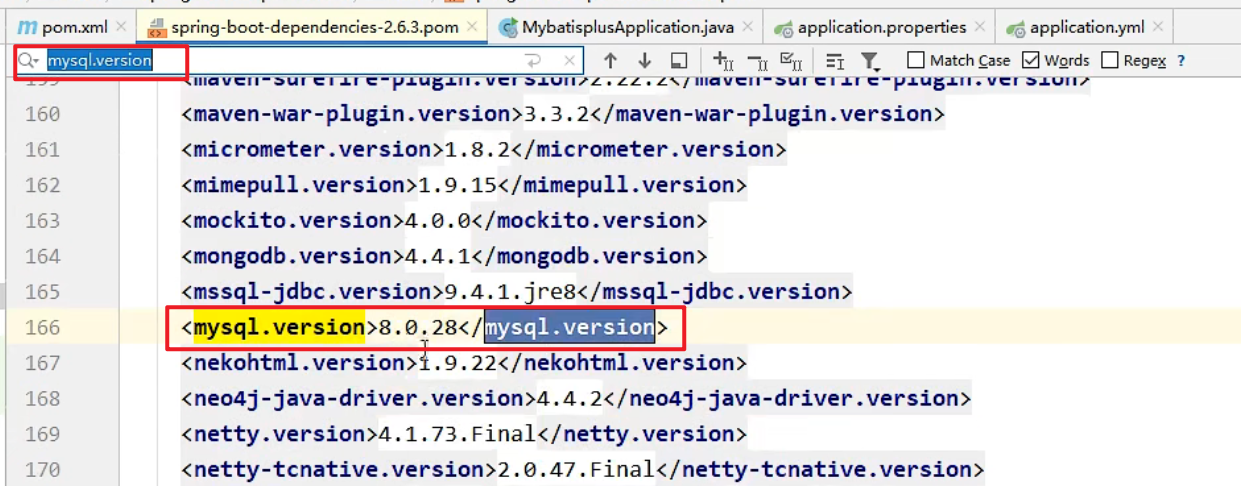Click the mockito.version value 4.0.0
The height and width of the screenshot is (486, 1241).
pyautogui.click(x=438, y=221)
